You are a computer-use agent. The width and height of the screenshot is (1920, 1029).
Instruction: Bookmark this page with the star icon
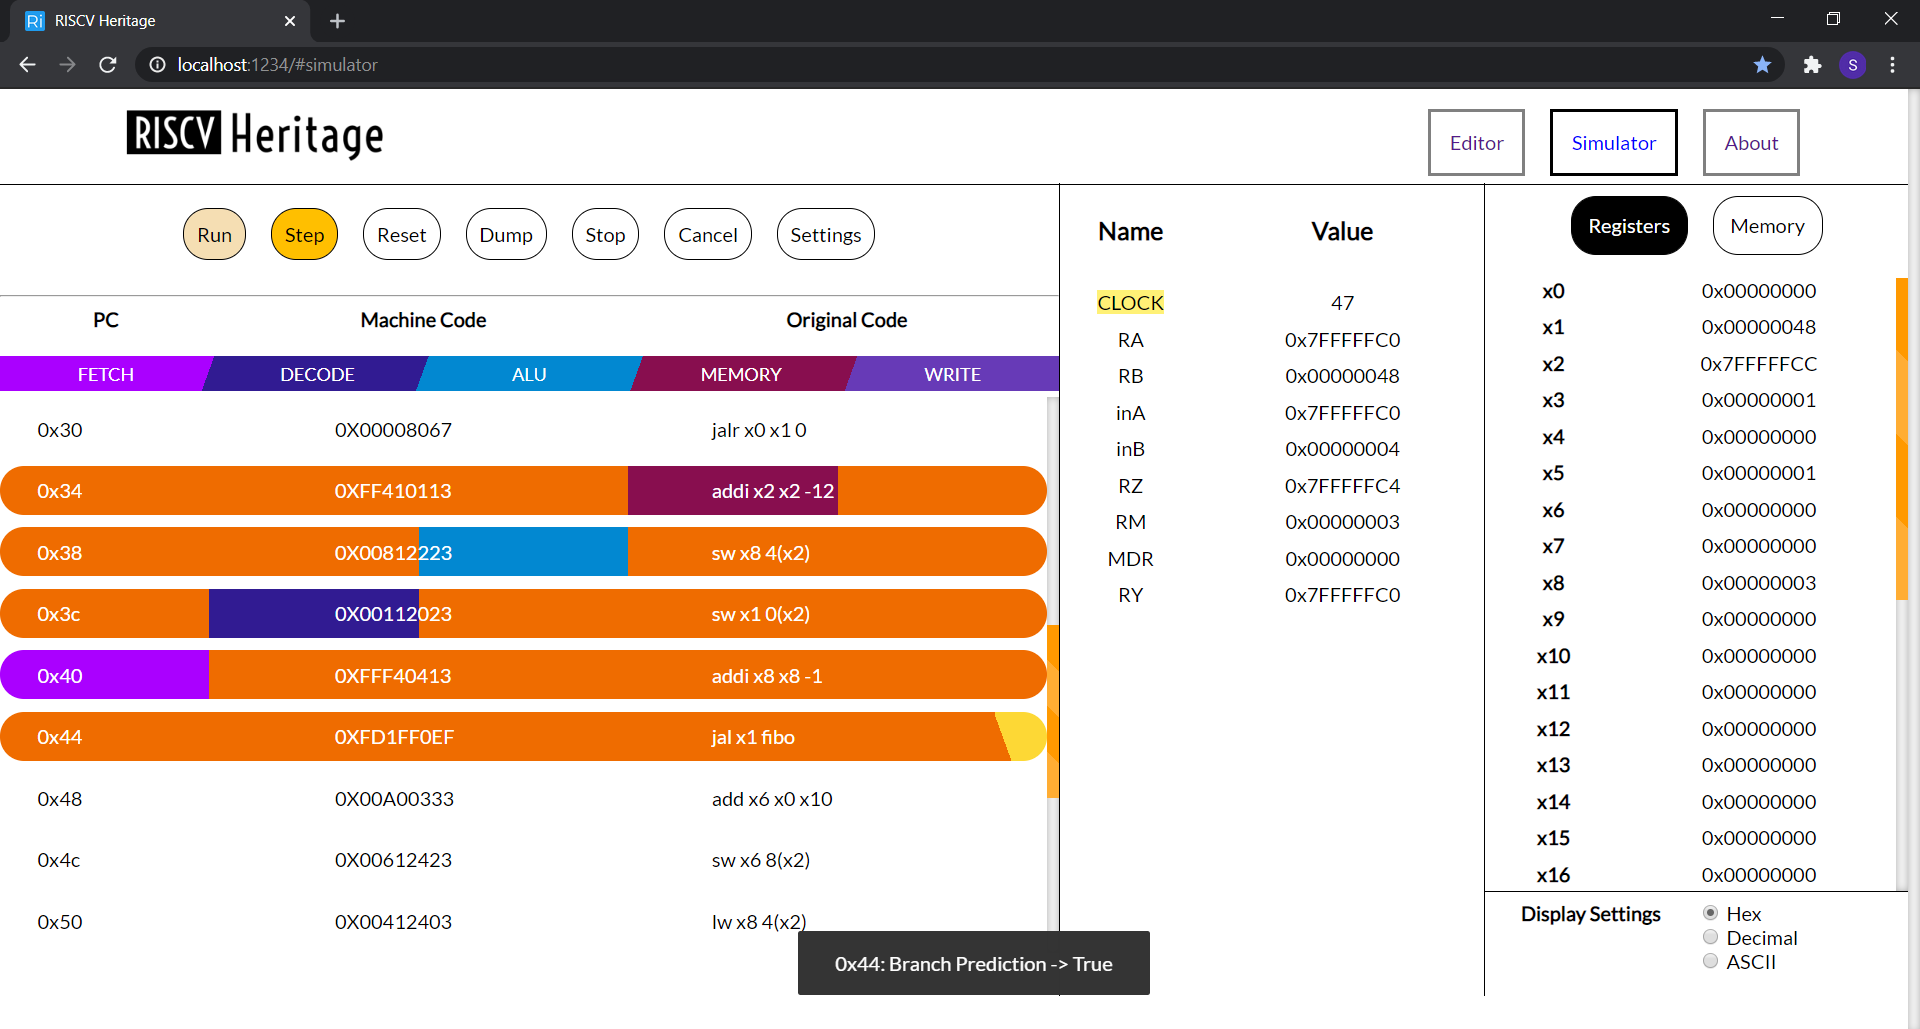point(1762,65)
